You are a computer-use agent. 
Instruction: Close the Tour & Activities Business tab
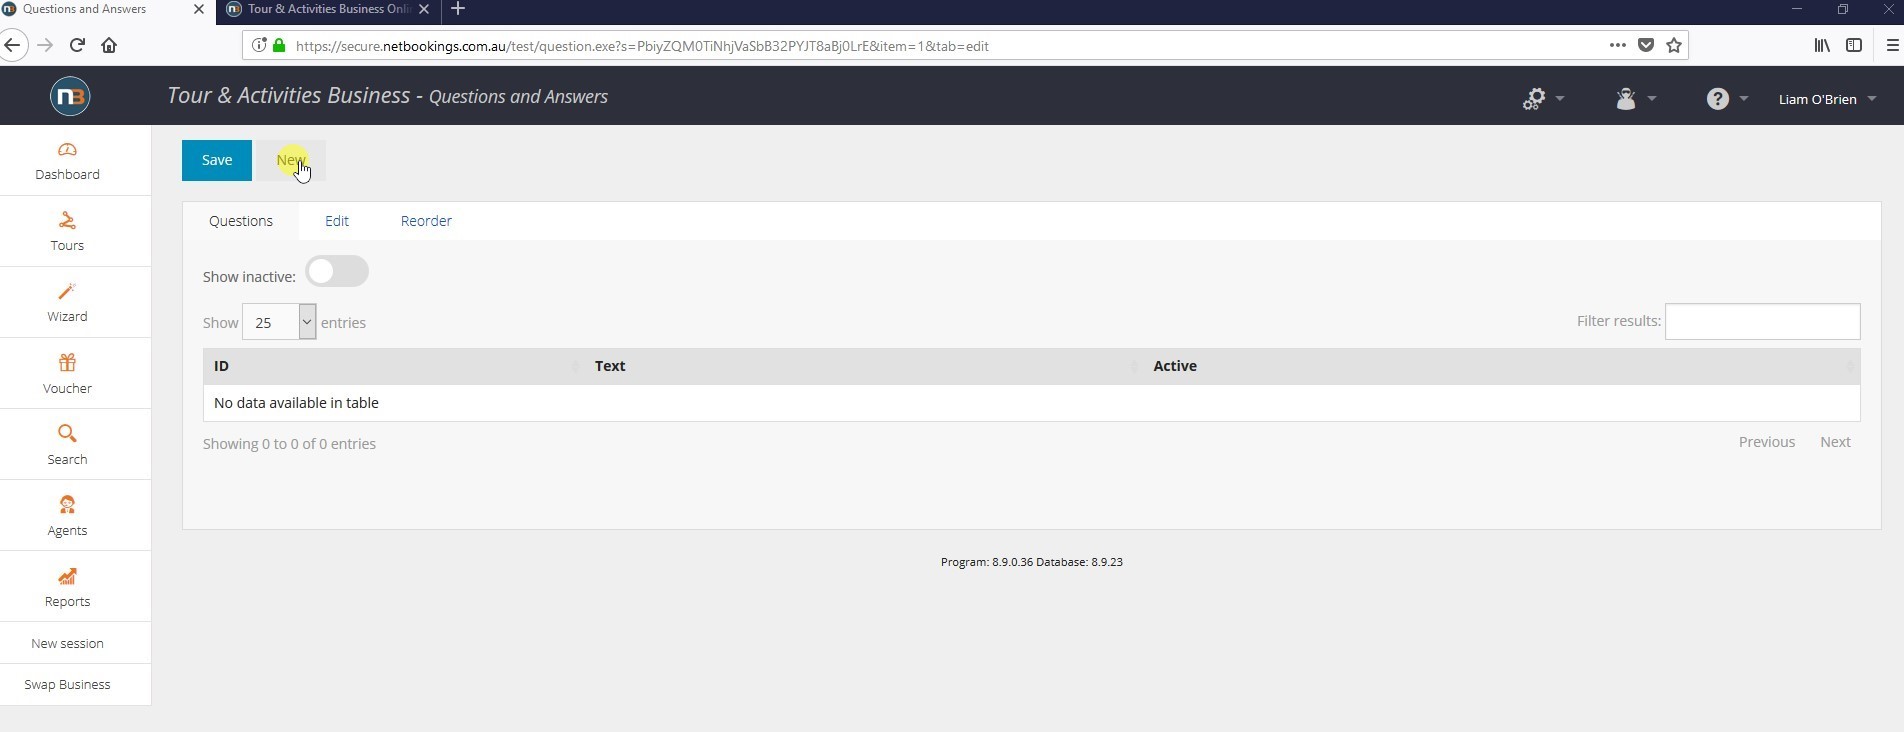pos(424,9)
